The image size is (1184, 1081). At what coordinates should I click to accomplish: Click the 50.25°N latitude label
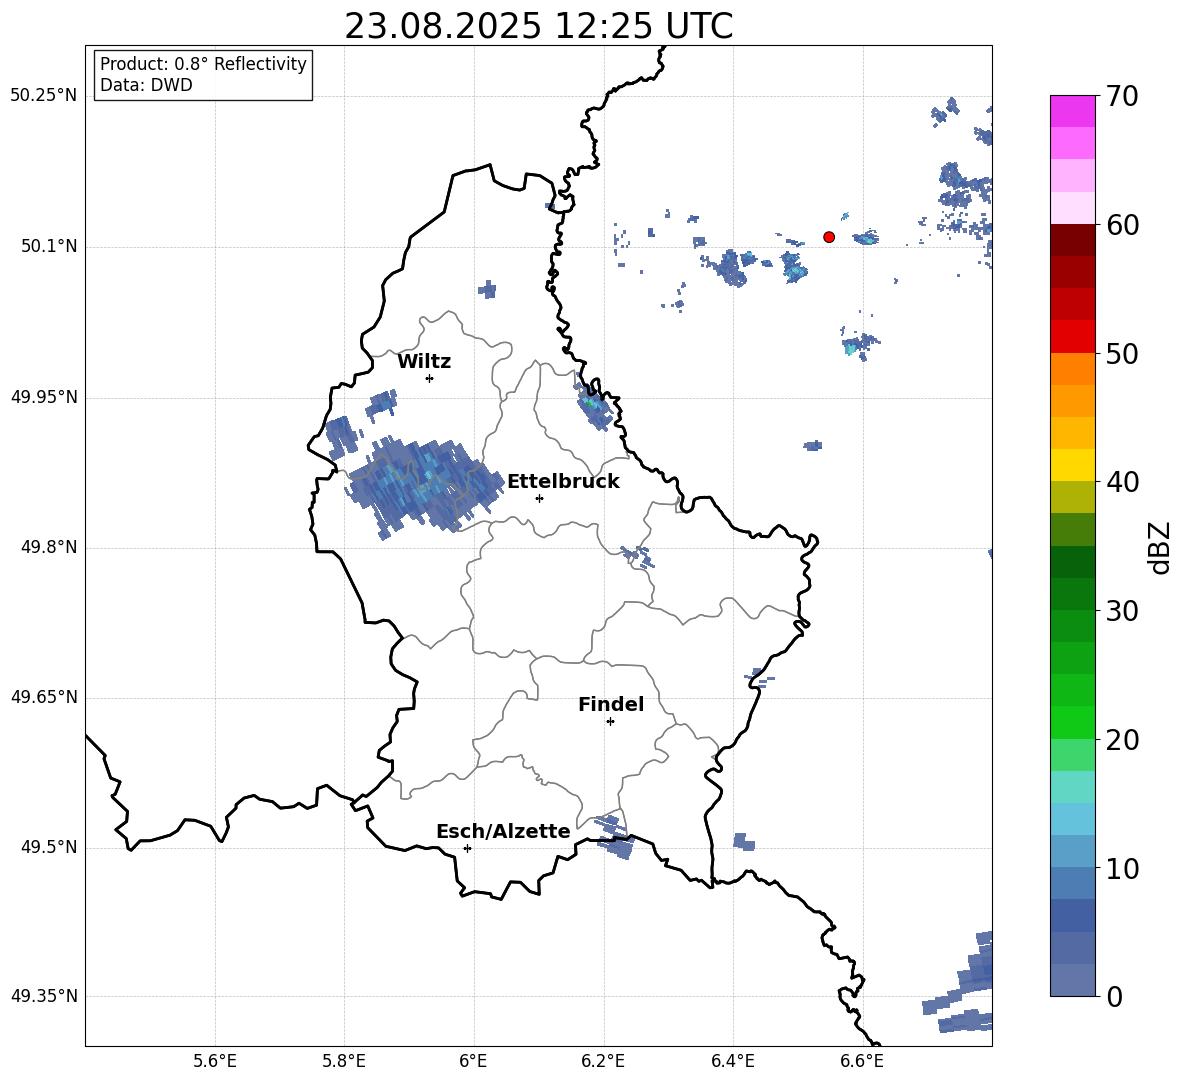tap(44, 96)
